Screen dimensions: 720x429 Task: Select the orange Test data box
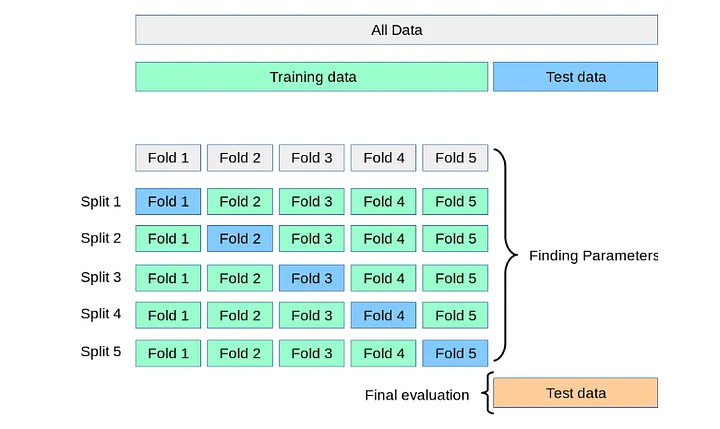tap(575, 393)
